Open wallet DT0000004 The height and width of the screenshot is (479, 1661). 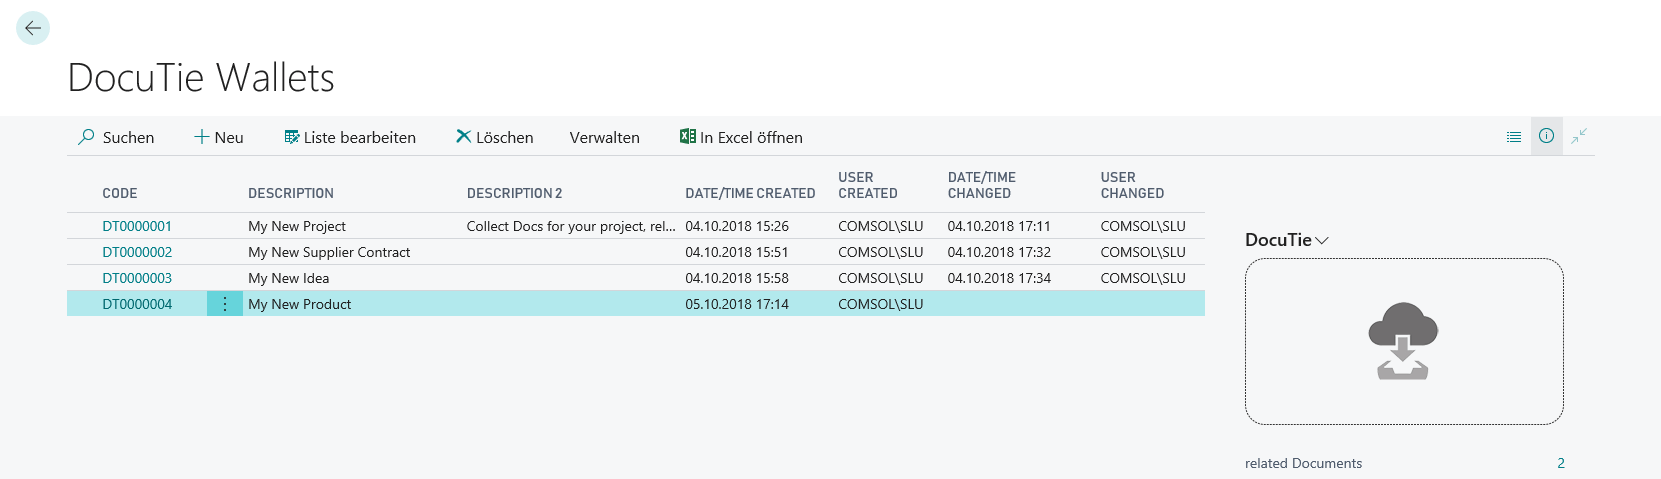(137, 304)
